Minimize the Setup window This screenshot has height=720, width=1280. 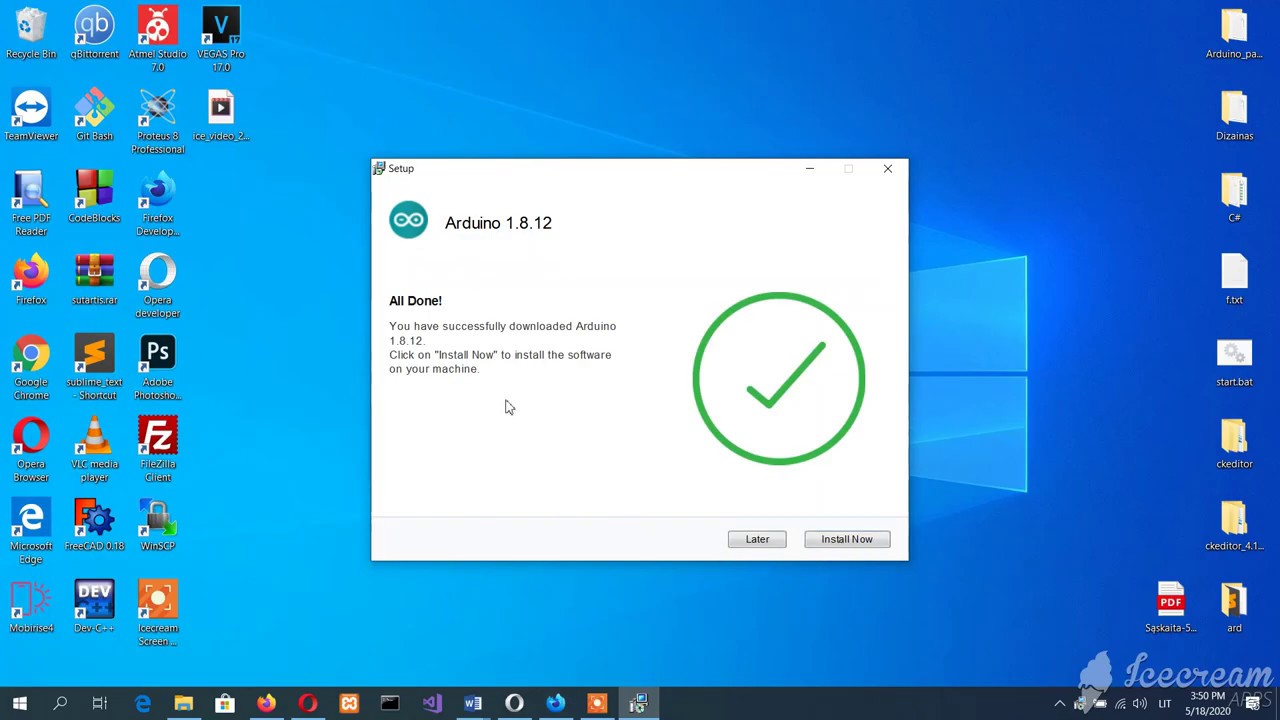pos(810,168)
